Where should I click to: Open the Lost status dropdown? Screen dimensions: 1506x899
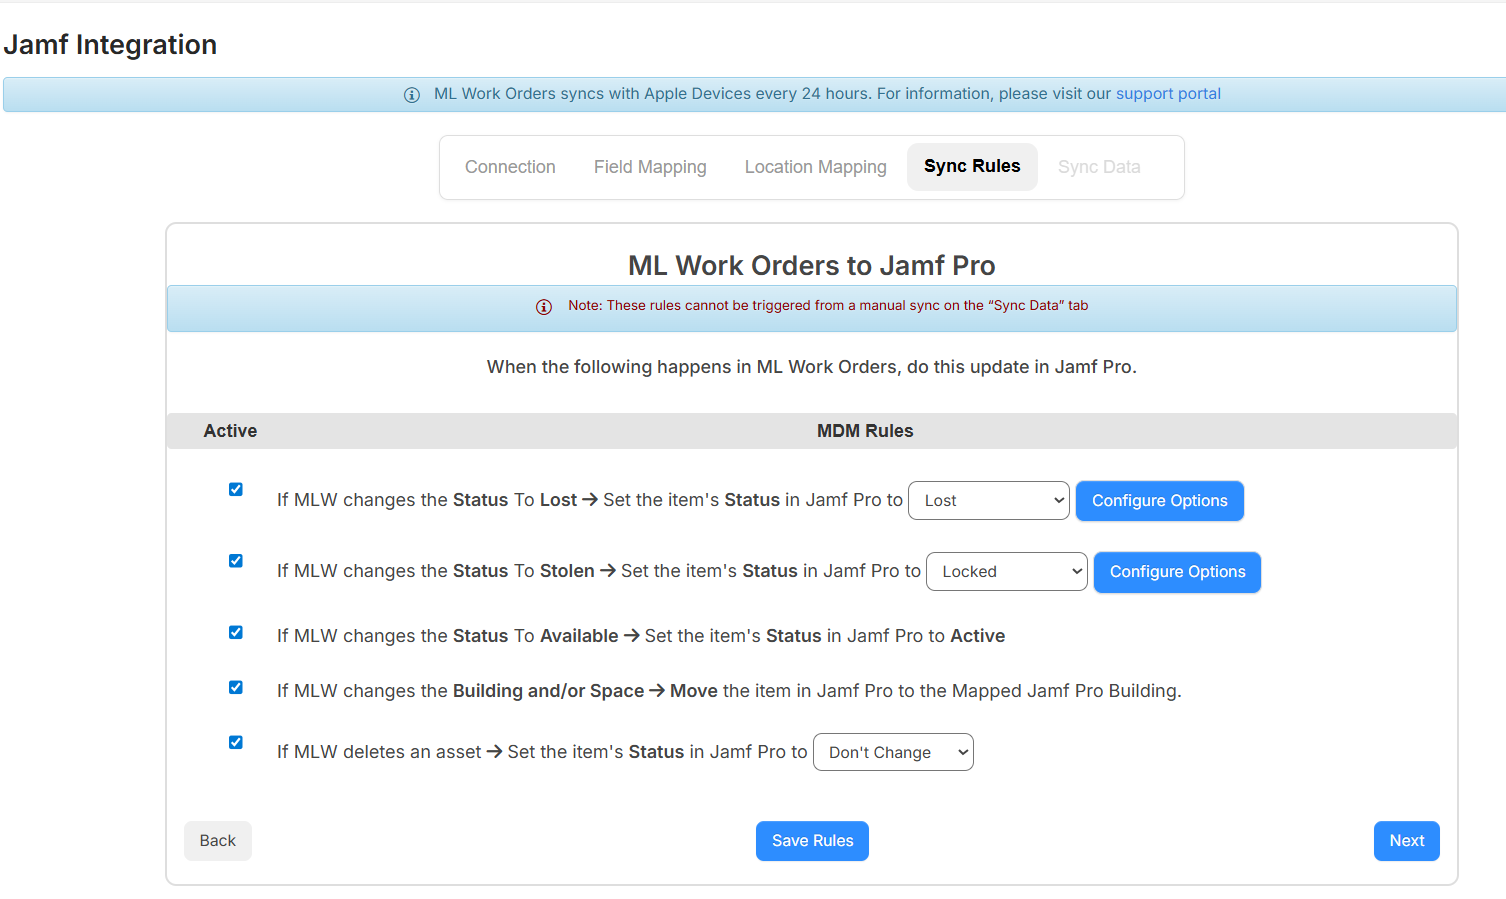989,500
